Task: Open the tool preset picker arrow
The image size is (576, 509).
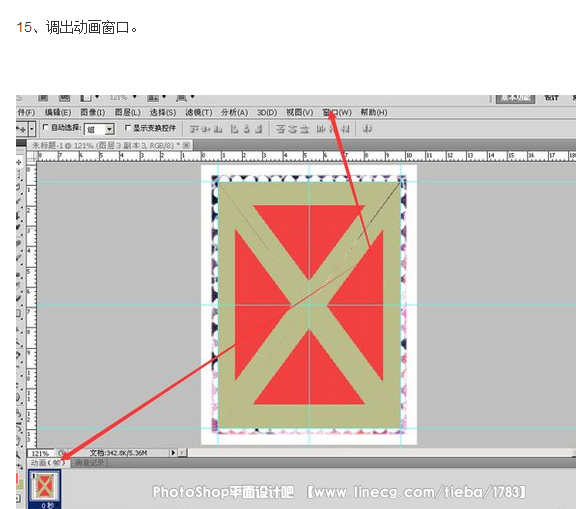Action: pos(32,129)
